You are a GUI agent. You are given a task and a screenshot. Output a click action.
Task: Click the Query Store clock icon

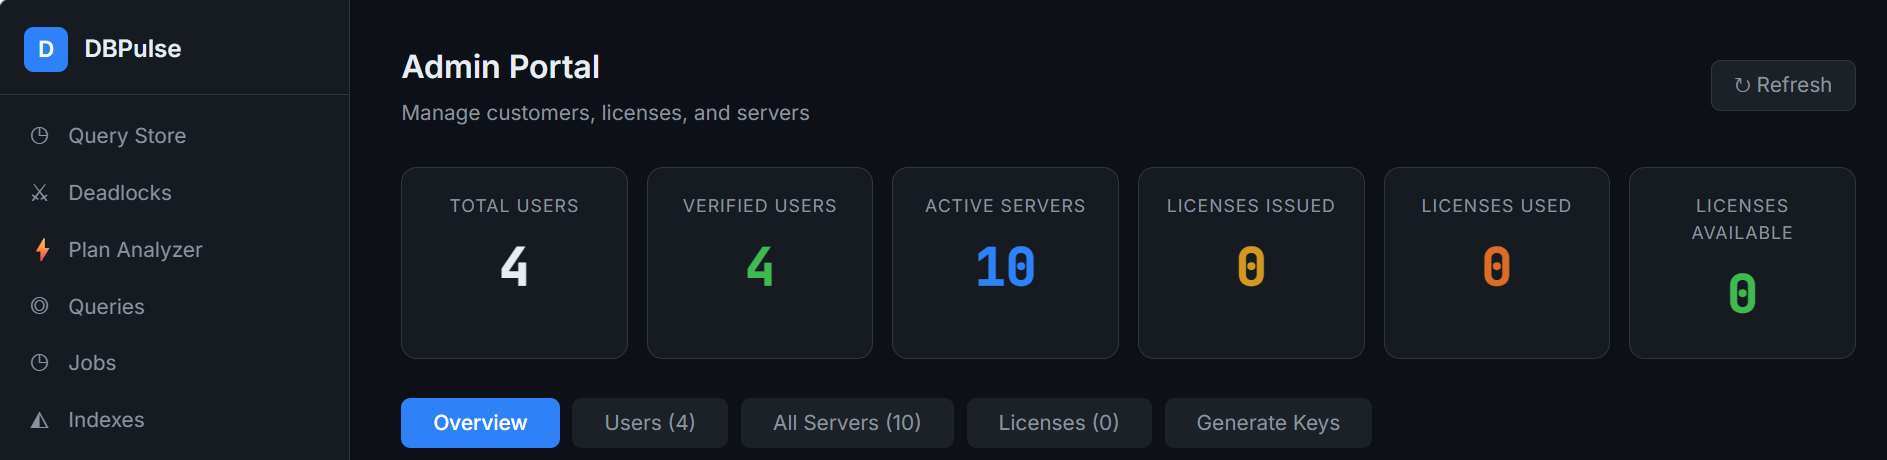tap(40, 135)
